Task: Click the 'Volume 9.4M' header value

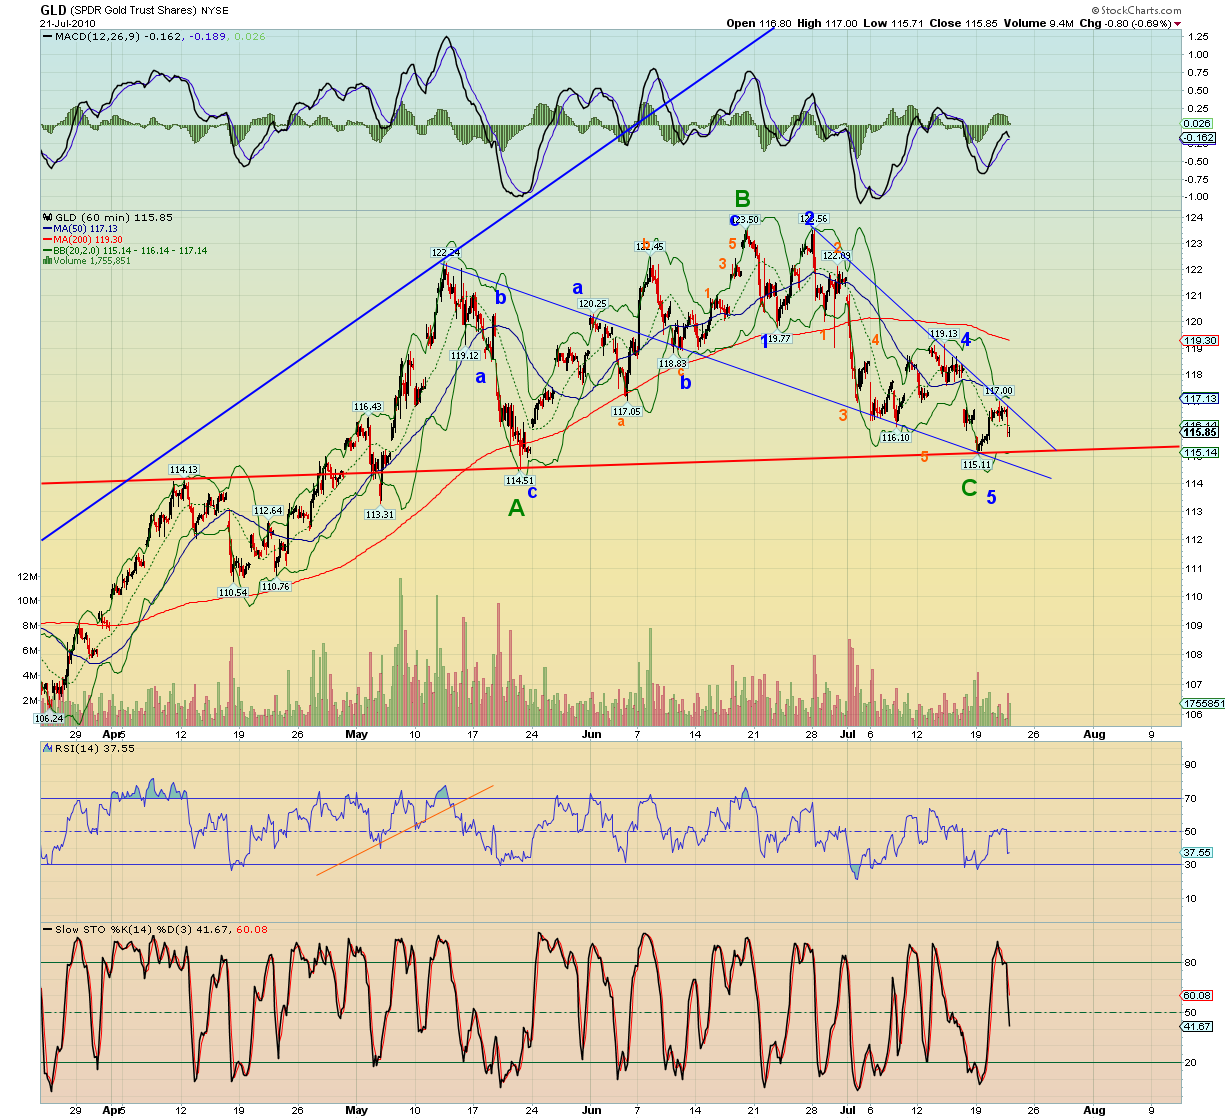Action: pyautogui.click(x=1038, y=23)
